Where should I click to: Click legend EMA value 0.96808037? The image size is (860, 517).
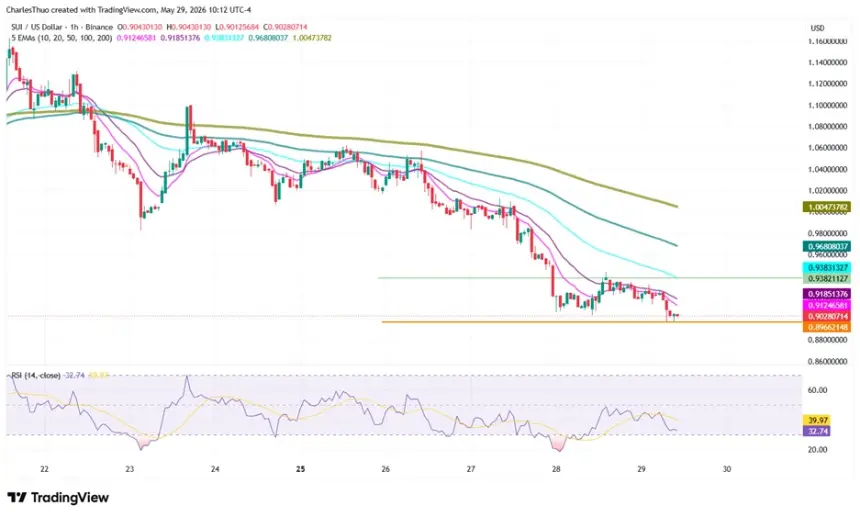268,38
